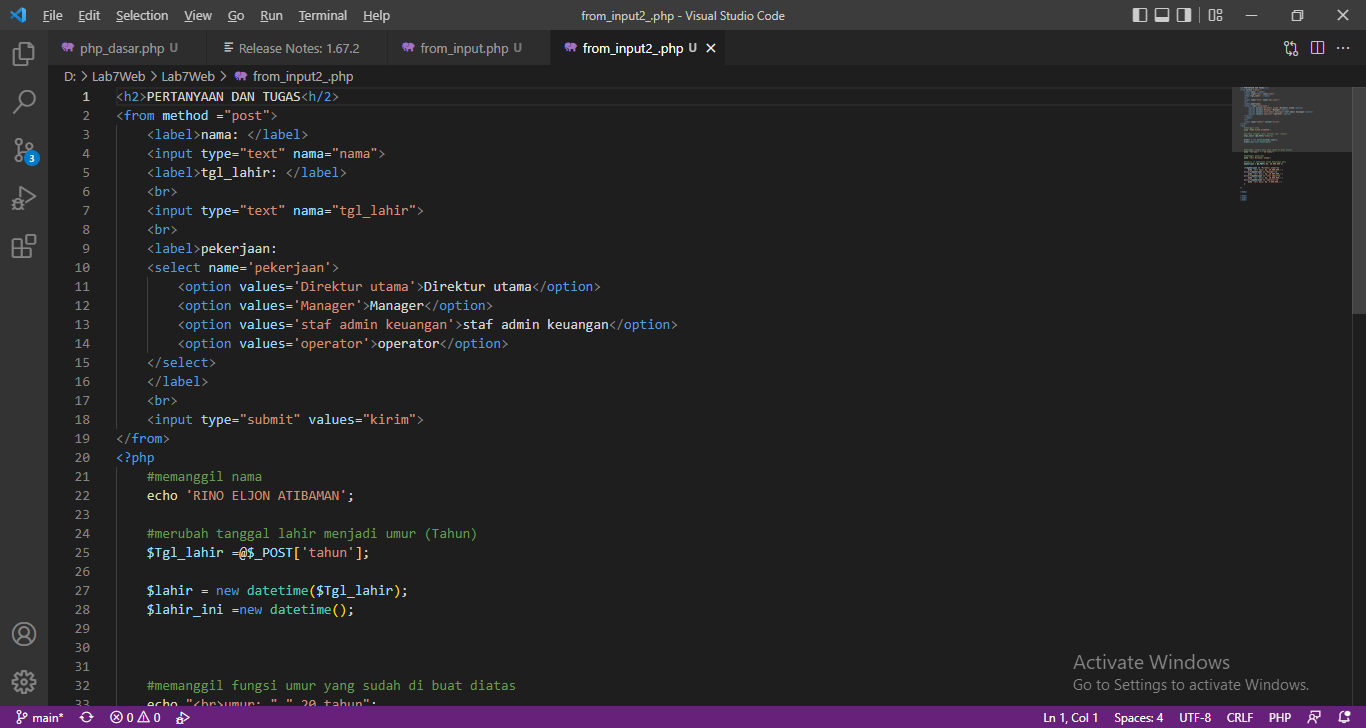
Task: Open errors and warnings problems indicator
Action: coord(135,718)
